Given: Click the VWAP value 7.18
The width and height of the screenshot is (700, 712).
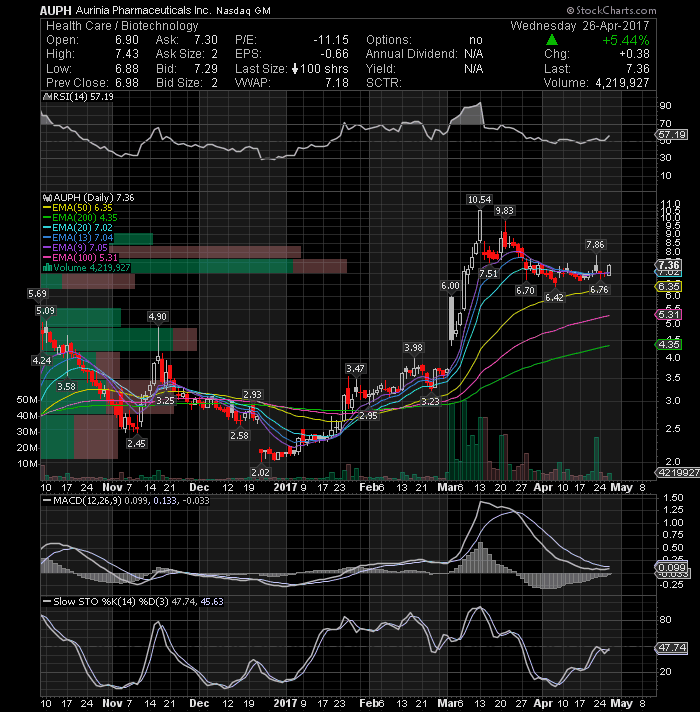Looking at the screenshot, I should tap(337, 83).
